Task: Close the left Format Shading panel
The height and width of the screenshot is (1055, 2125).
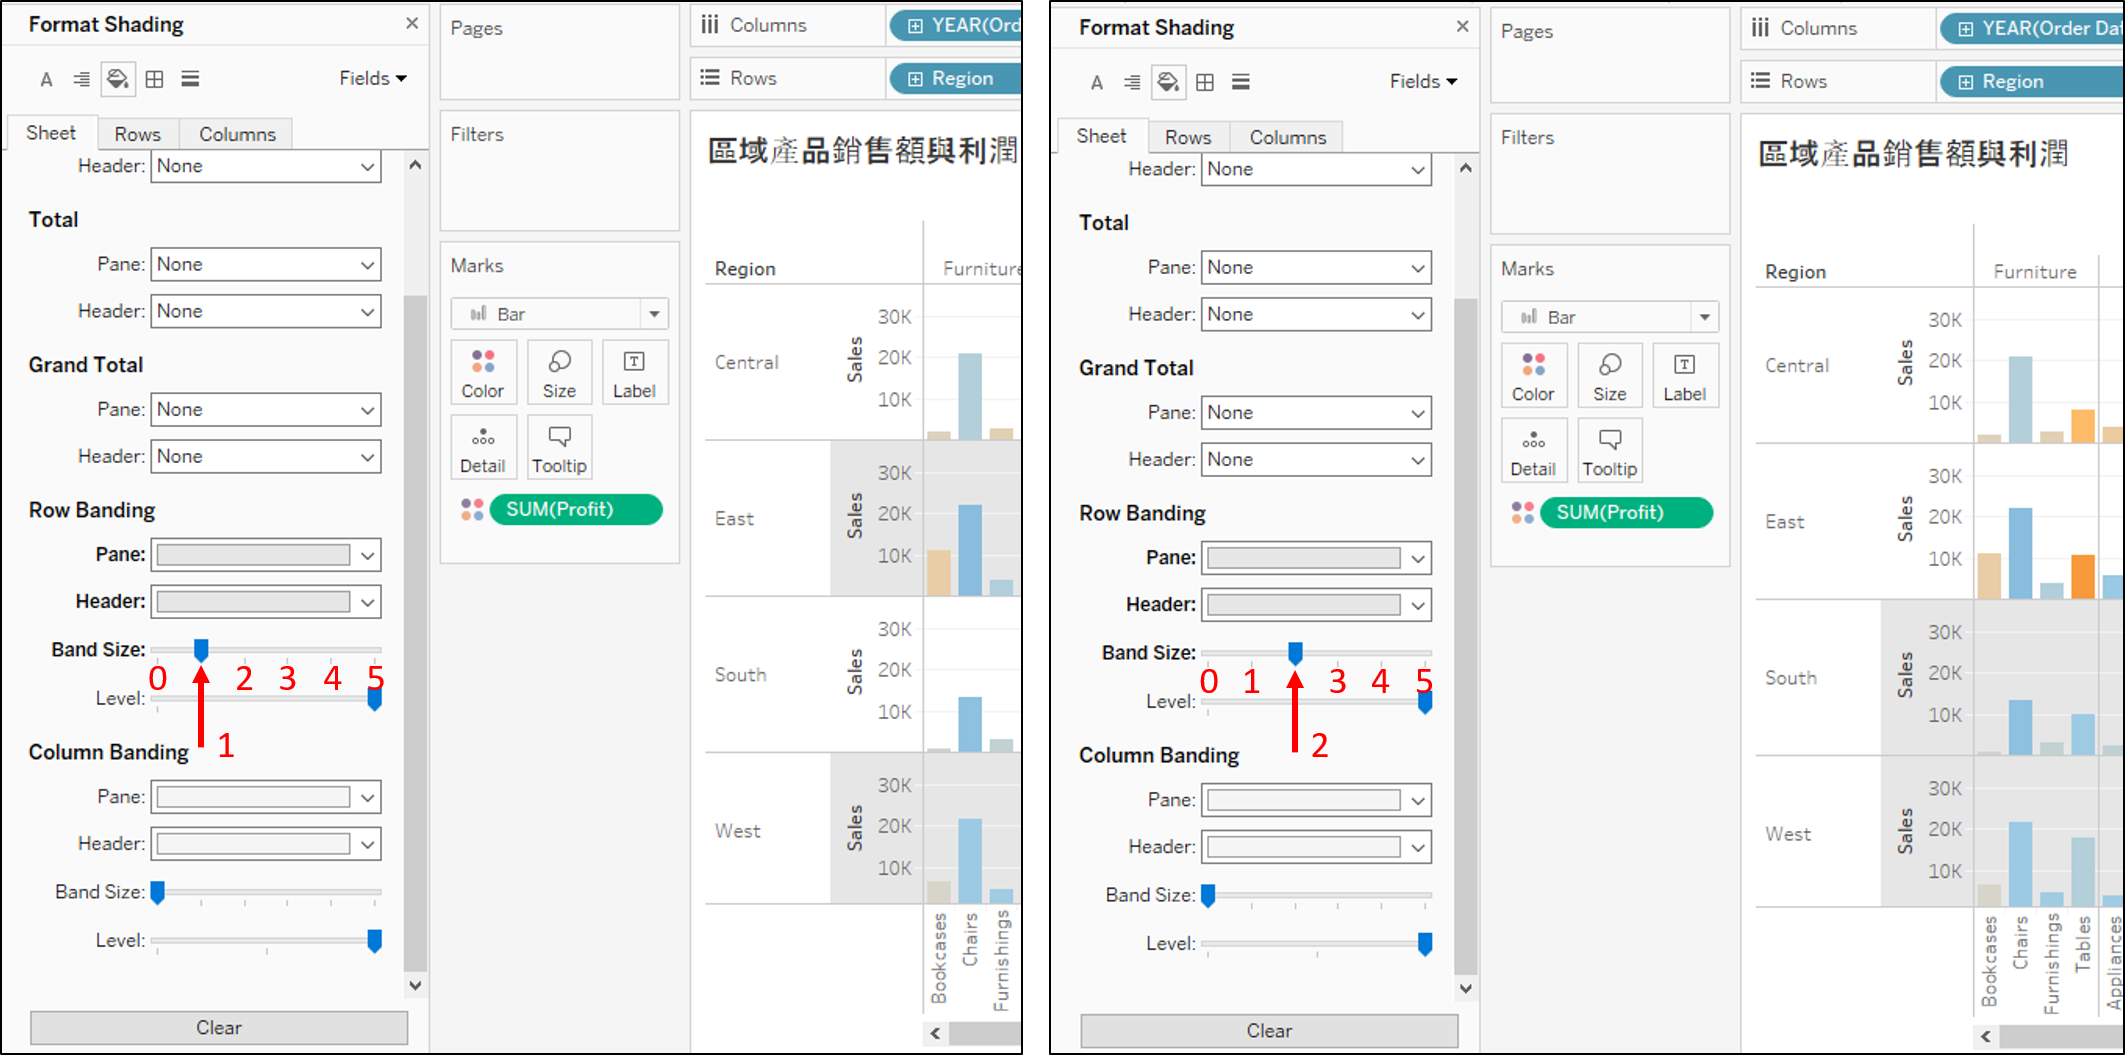Action: pos(412,23)
